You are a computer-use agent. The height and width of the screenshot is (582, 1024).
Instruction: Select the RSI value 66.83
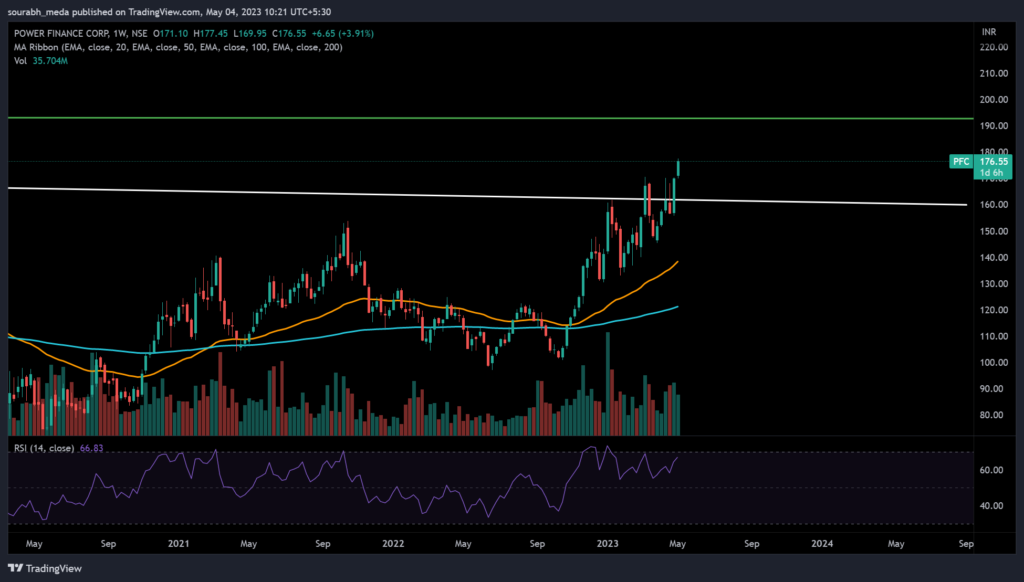(91, 448)
